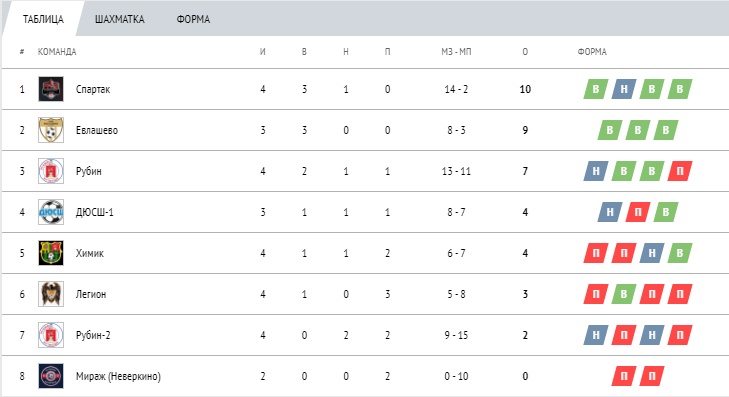Open the ДЮСШ-1 club logo
Image resolution: width=729 pixels, height=397 pixels.
pyautogui.click(x=51, y=212)
